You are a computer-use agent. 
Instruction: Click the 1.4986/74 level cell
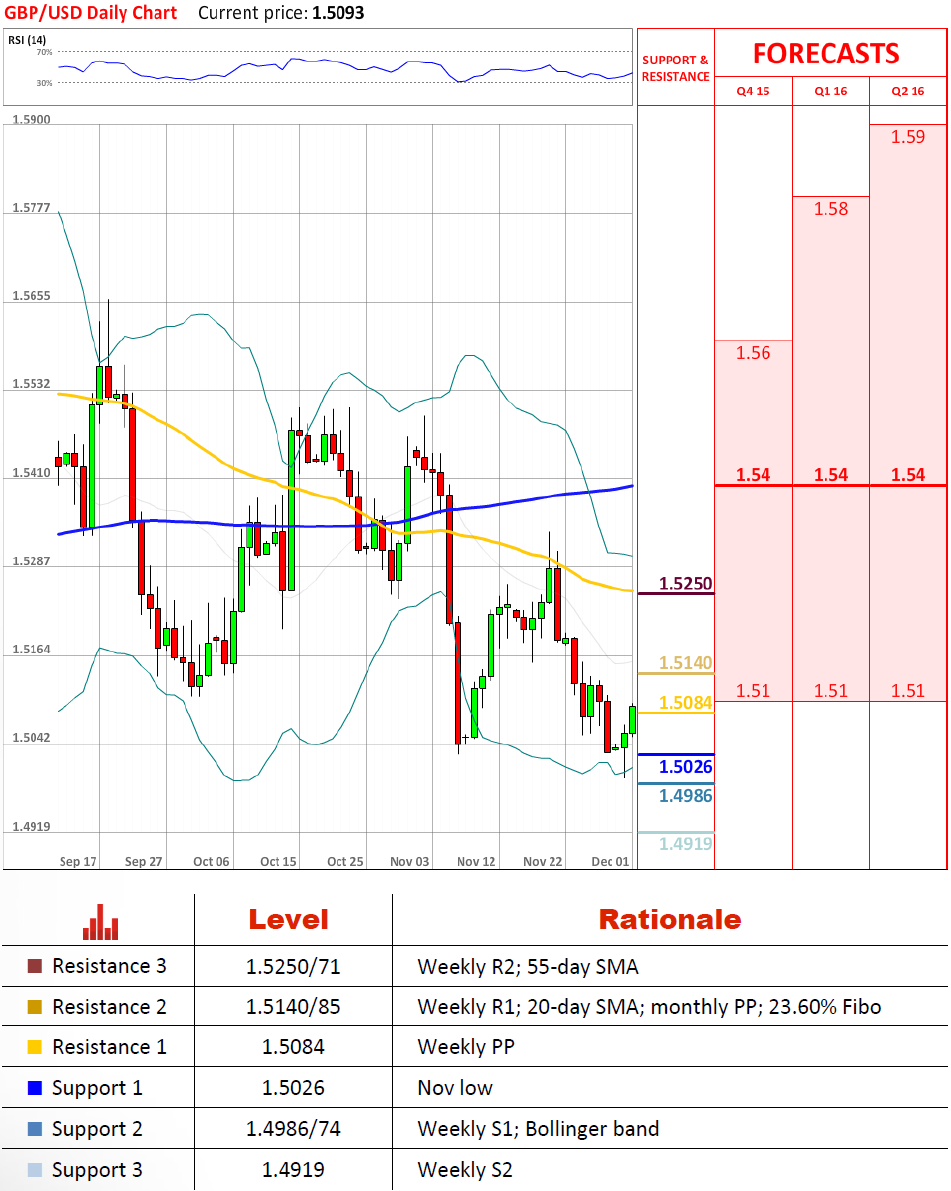tap(293, 1129)
